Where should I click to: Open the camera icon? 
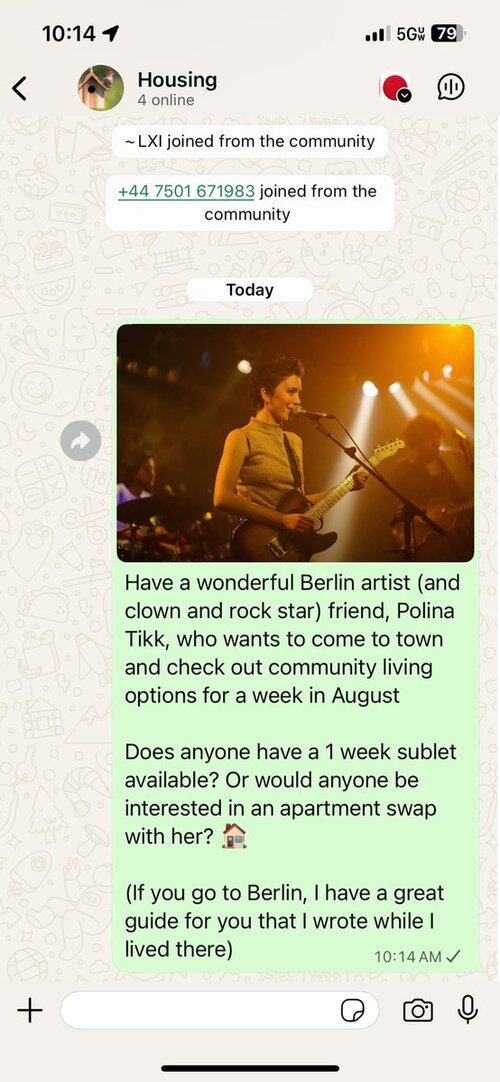coord(418,1011)
